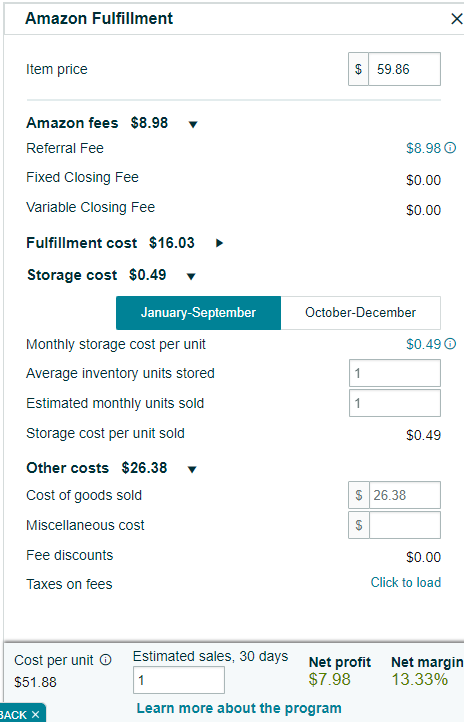The width and height of the screenshot is (464, 722).
Task: Collapse the Other costs section
Action: (192, 469)
